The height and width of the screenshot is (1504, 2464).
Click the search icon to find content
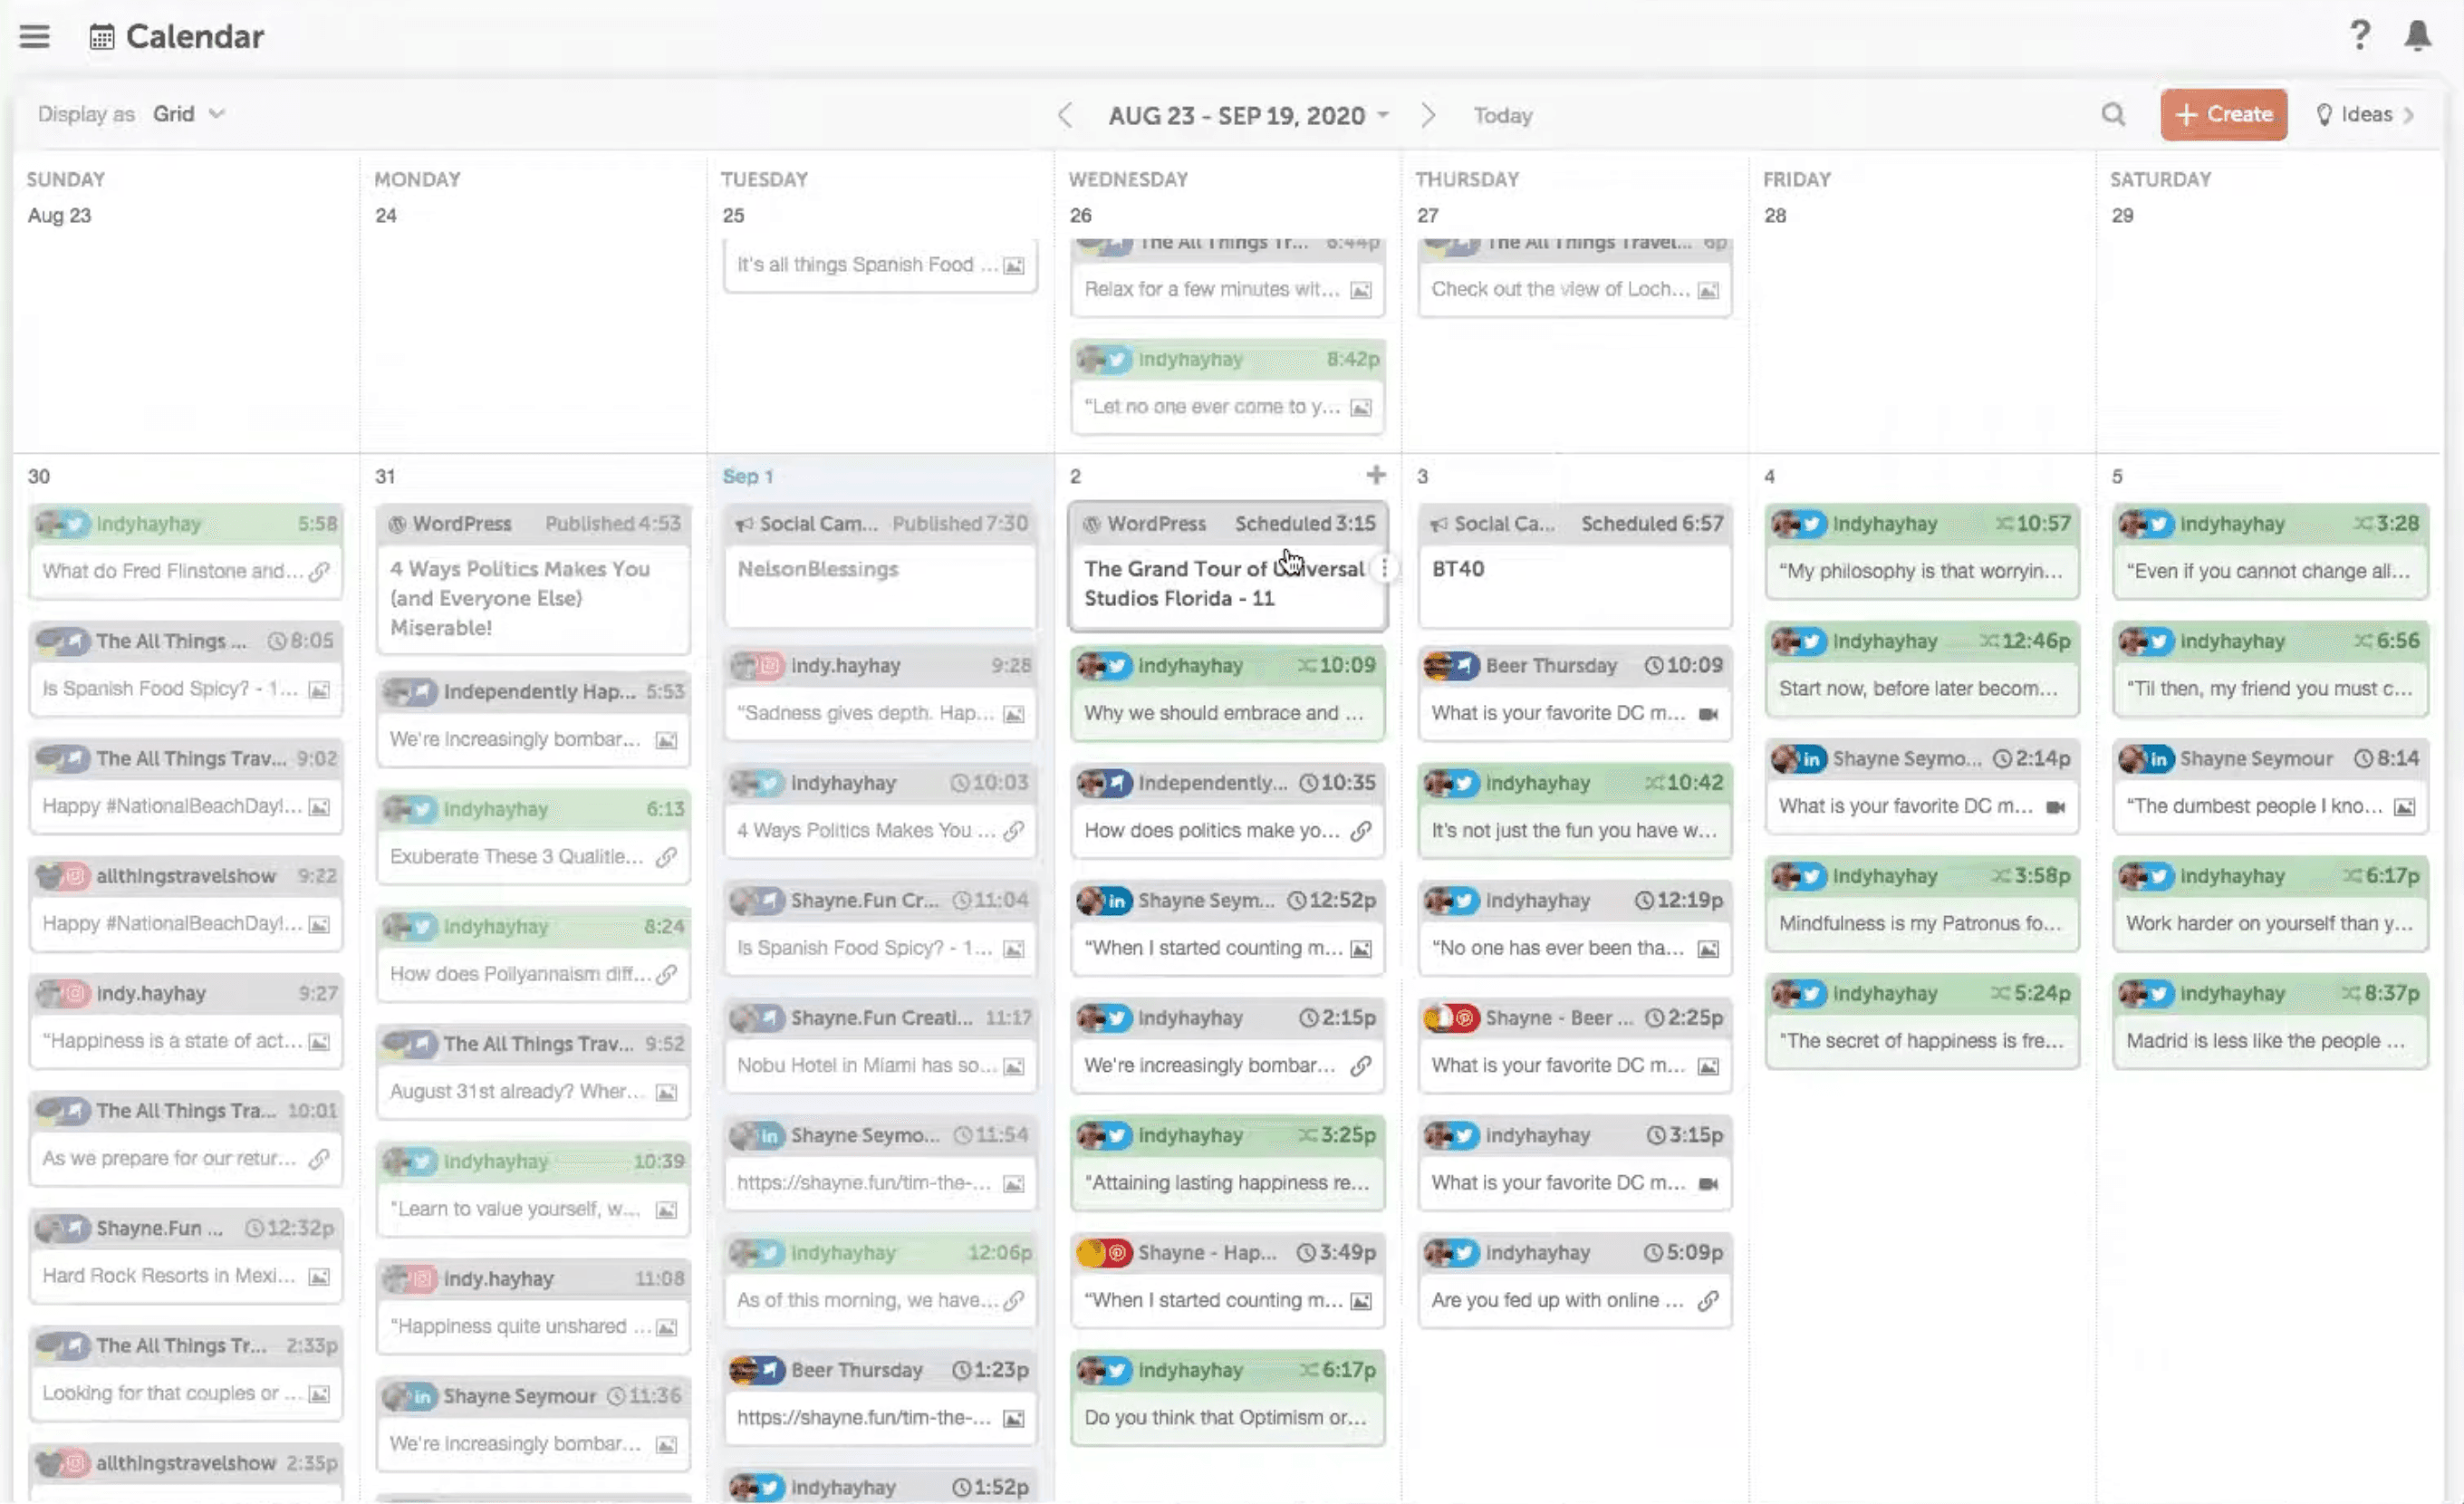pos(2112,114)
